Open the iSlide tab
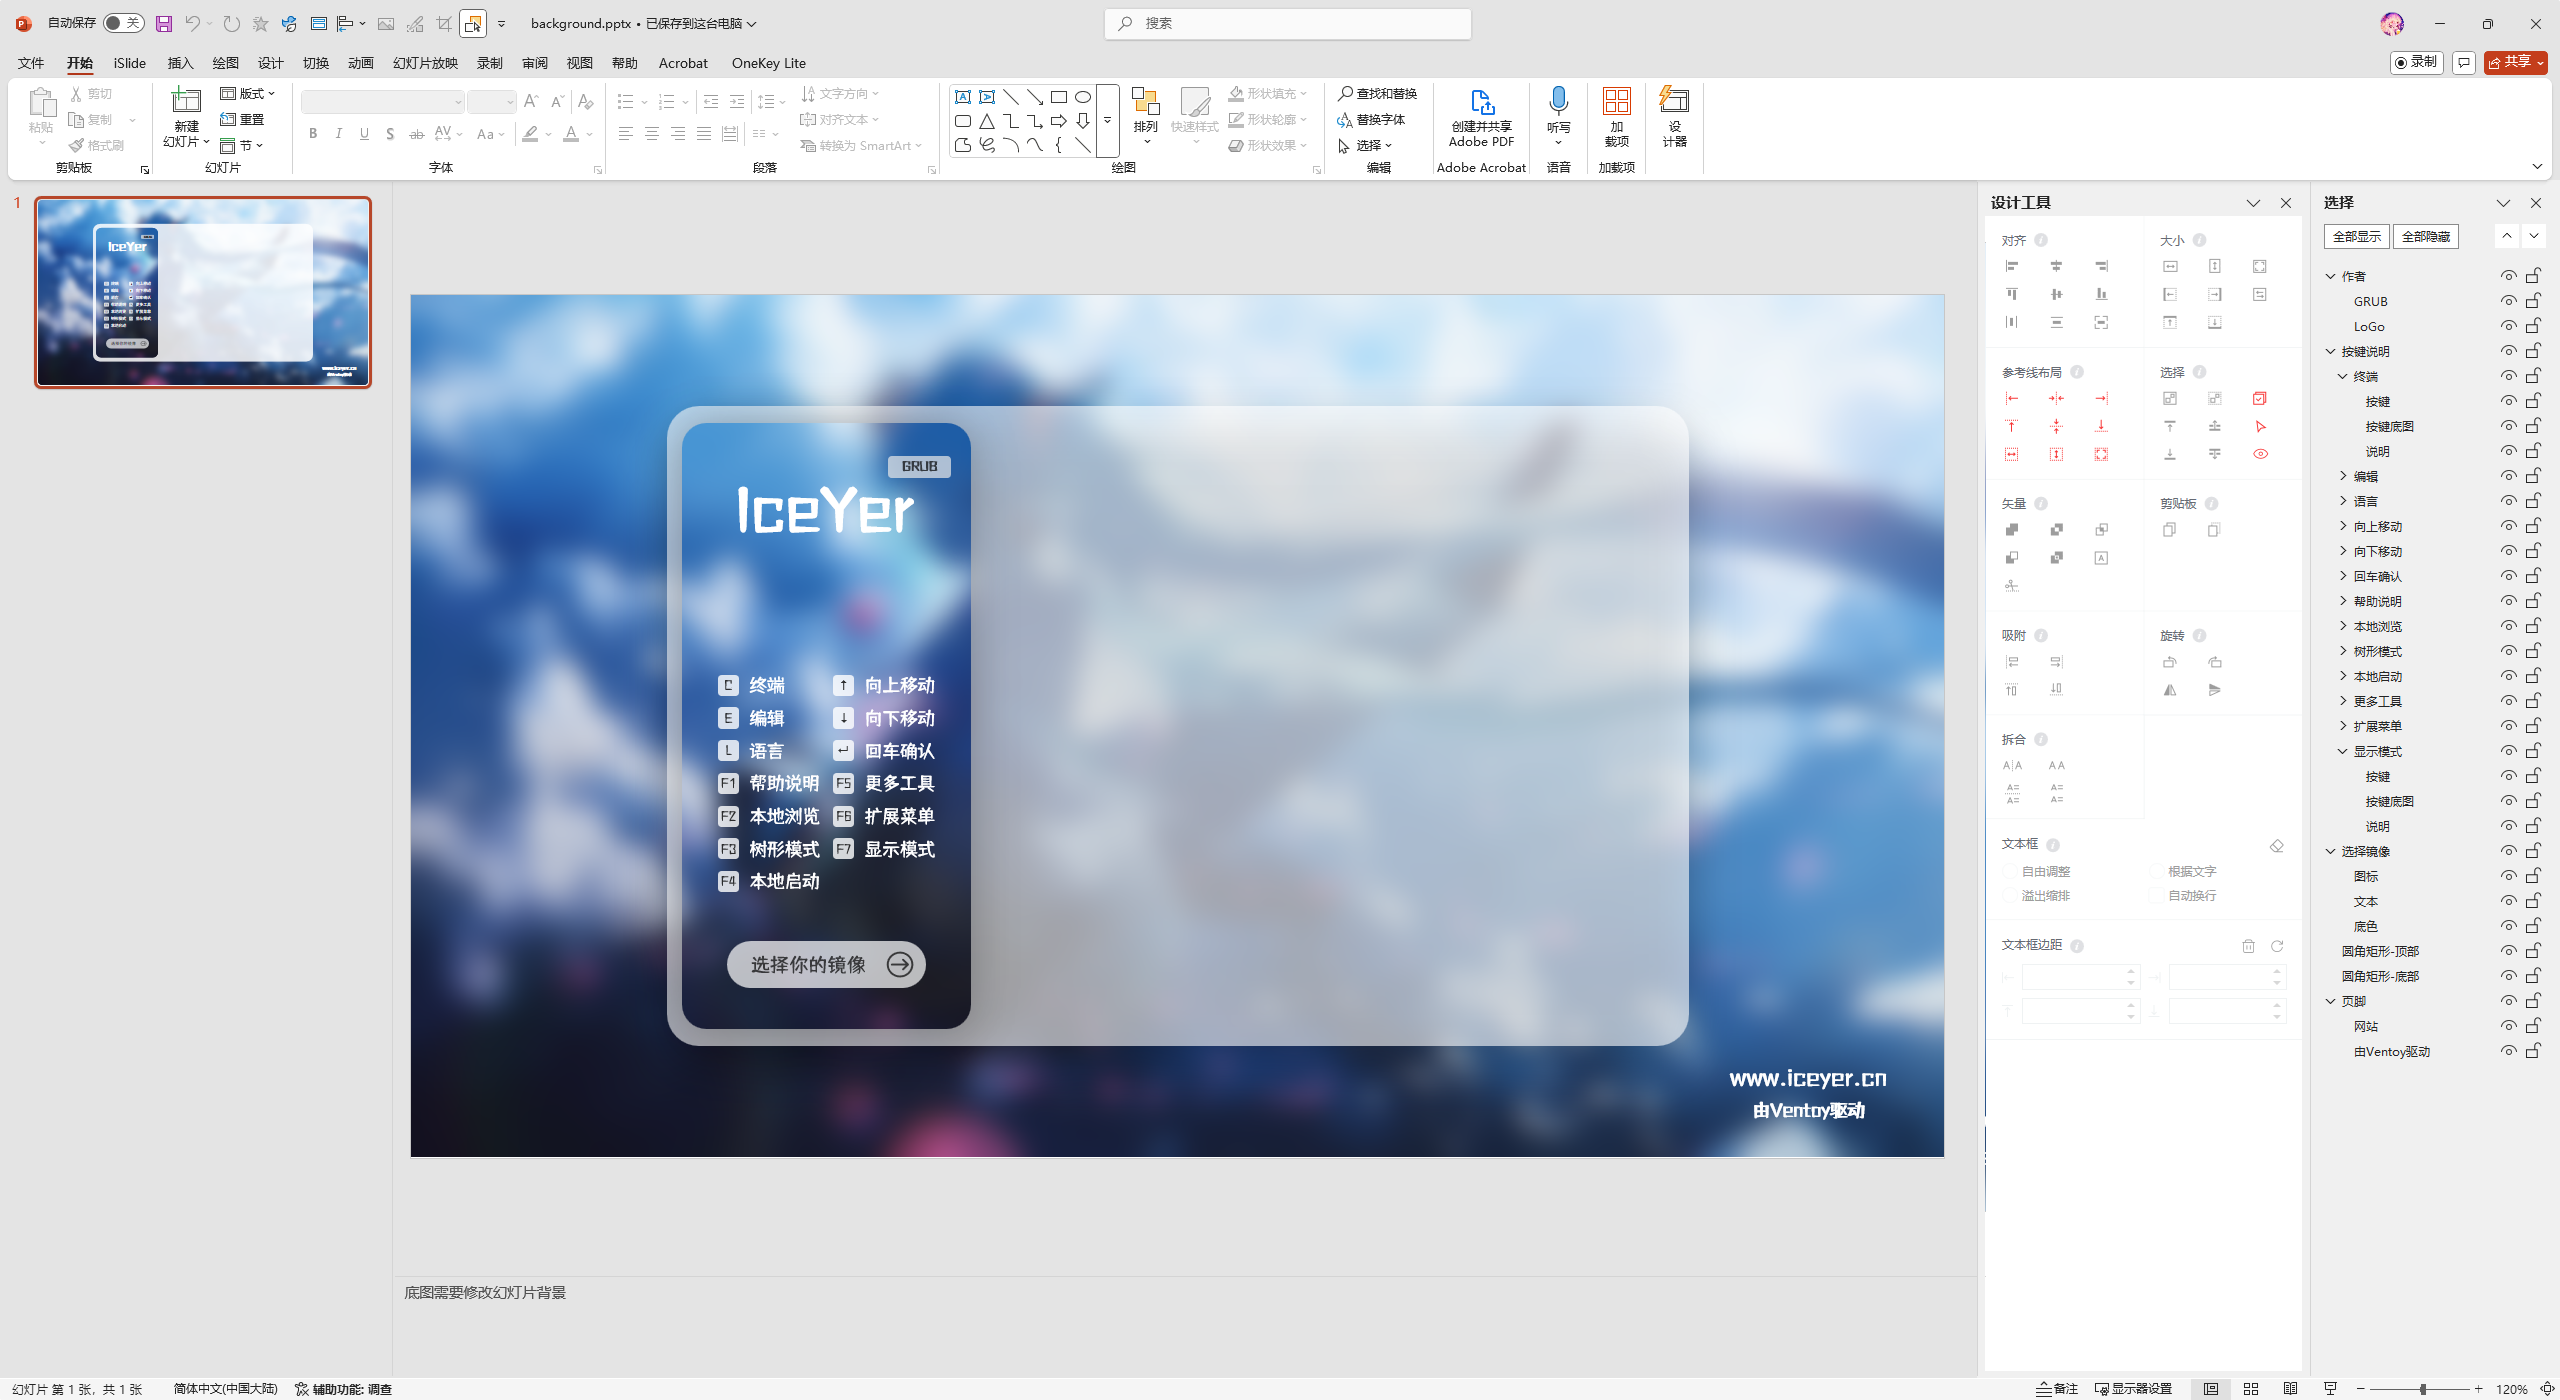Viewport: 2560px width, 1400px height. click(x=129, y=63)
